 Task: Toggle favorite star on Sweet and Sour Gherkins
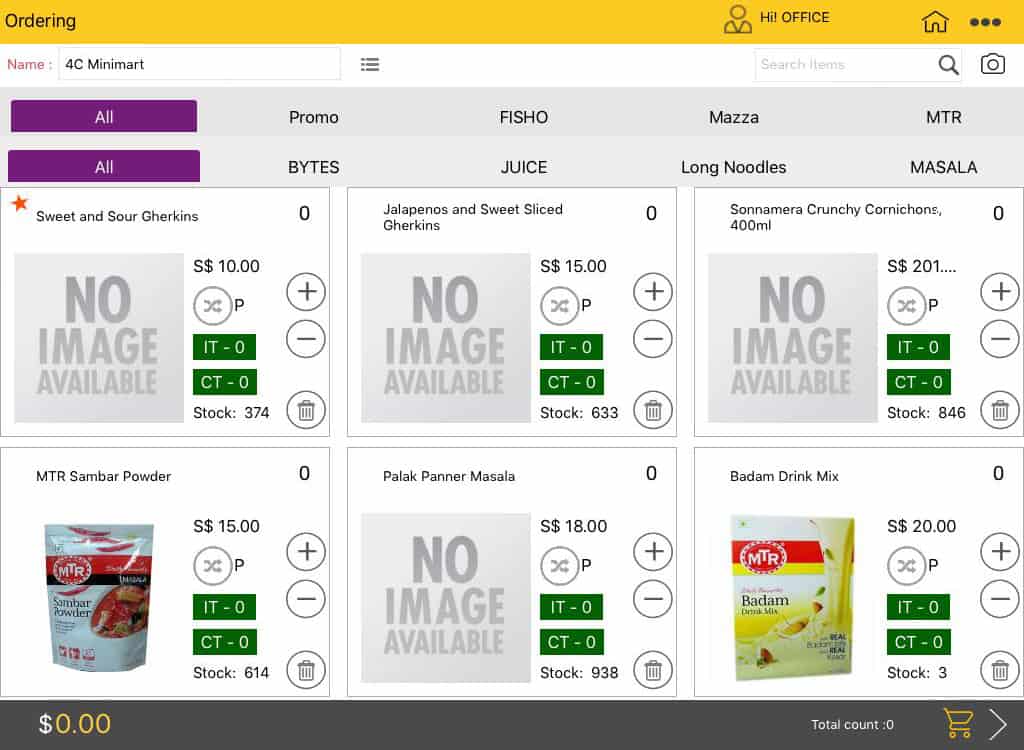point(20,203)
